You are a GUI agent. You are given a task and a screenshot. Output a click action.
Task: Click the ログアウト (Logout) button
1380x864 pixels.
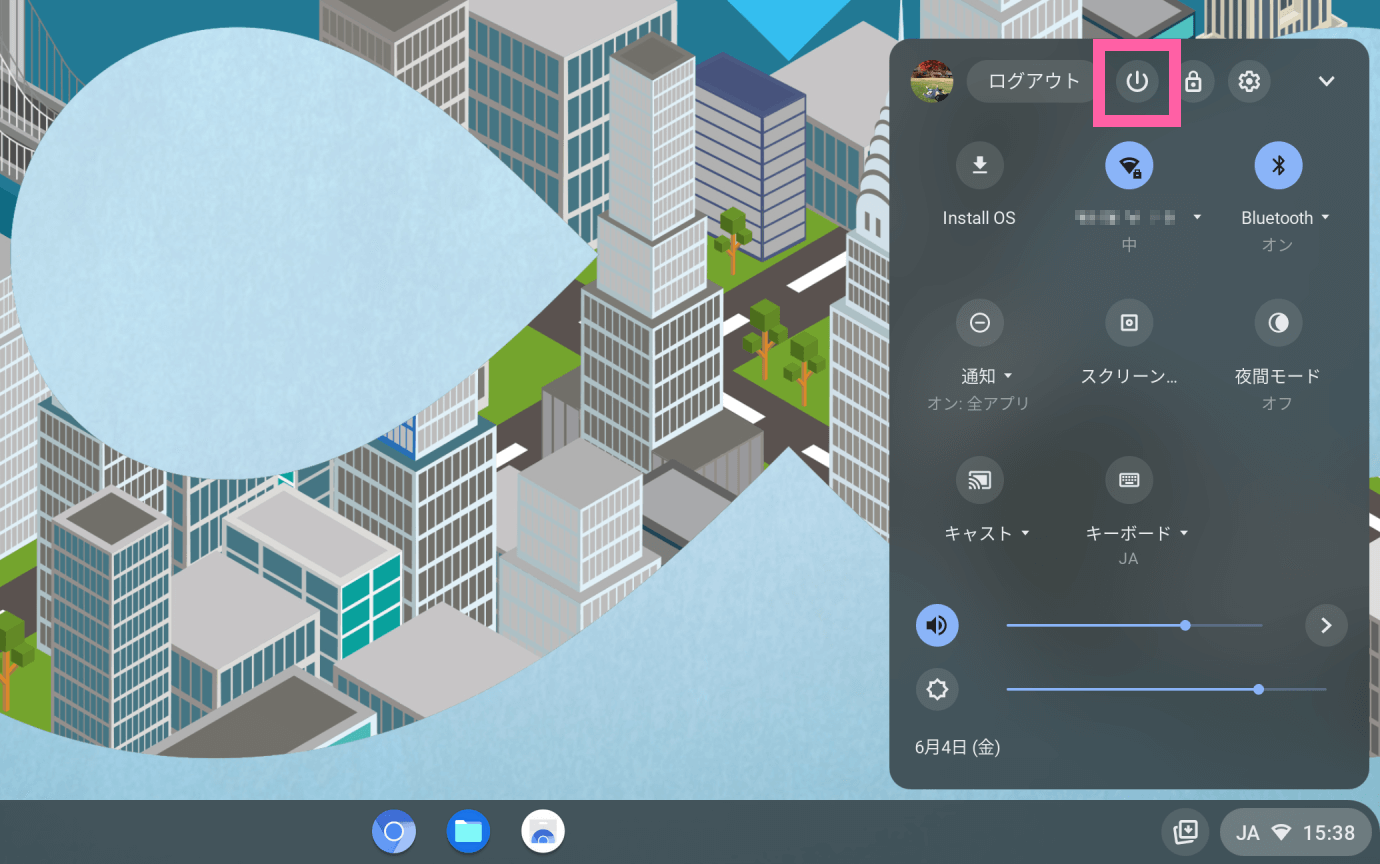(x=1030, y=81)
